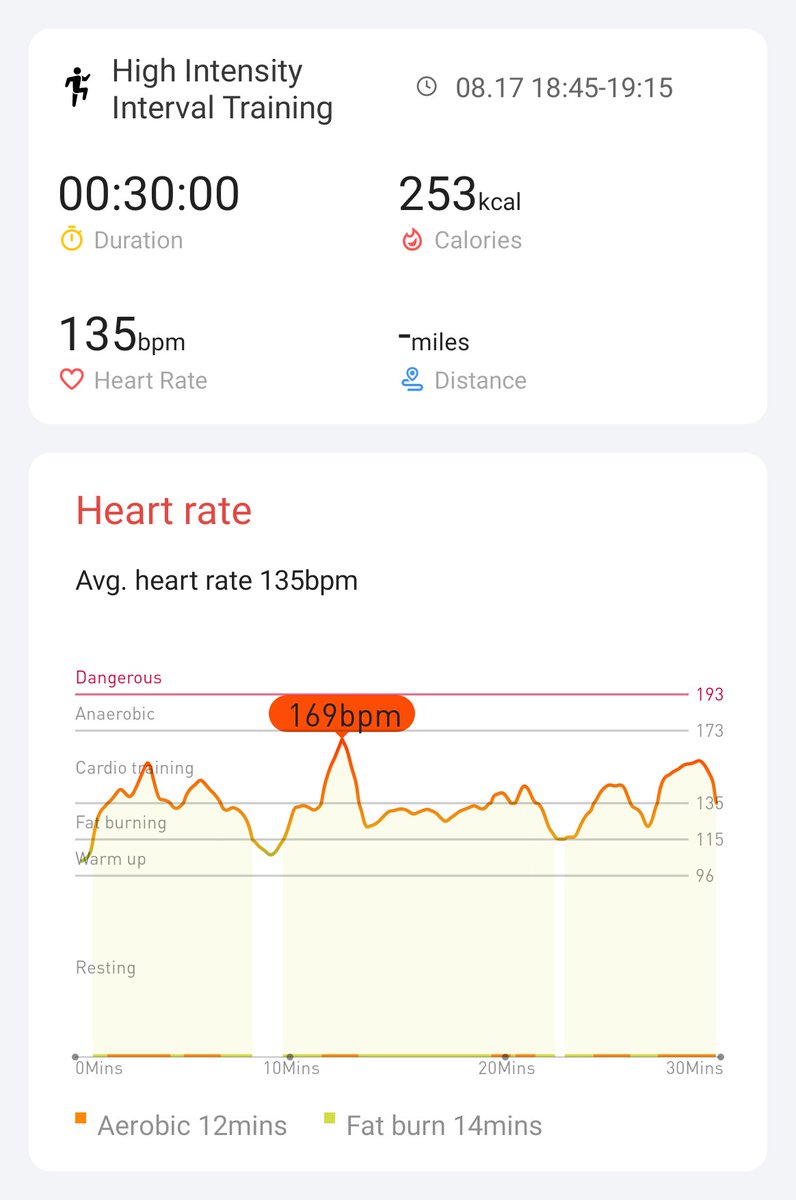Open the High Intensity Interval Training title

coord(222,89)
